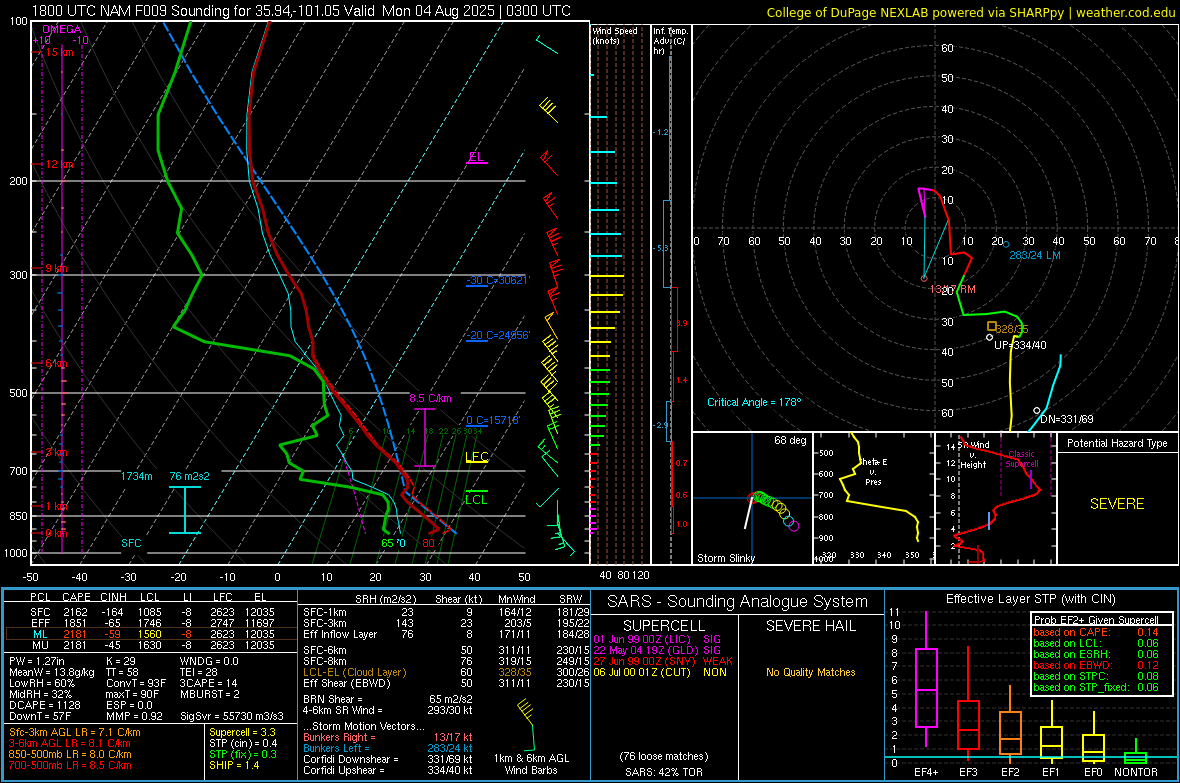Image resolution: width=1180 pixels, height=783 pixels.
Task: Click the 'Eff Shear (EBWD)' row label
Action: (x=347, y=684)
